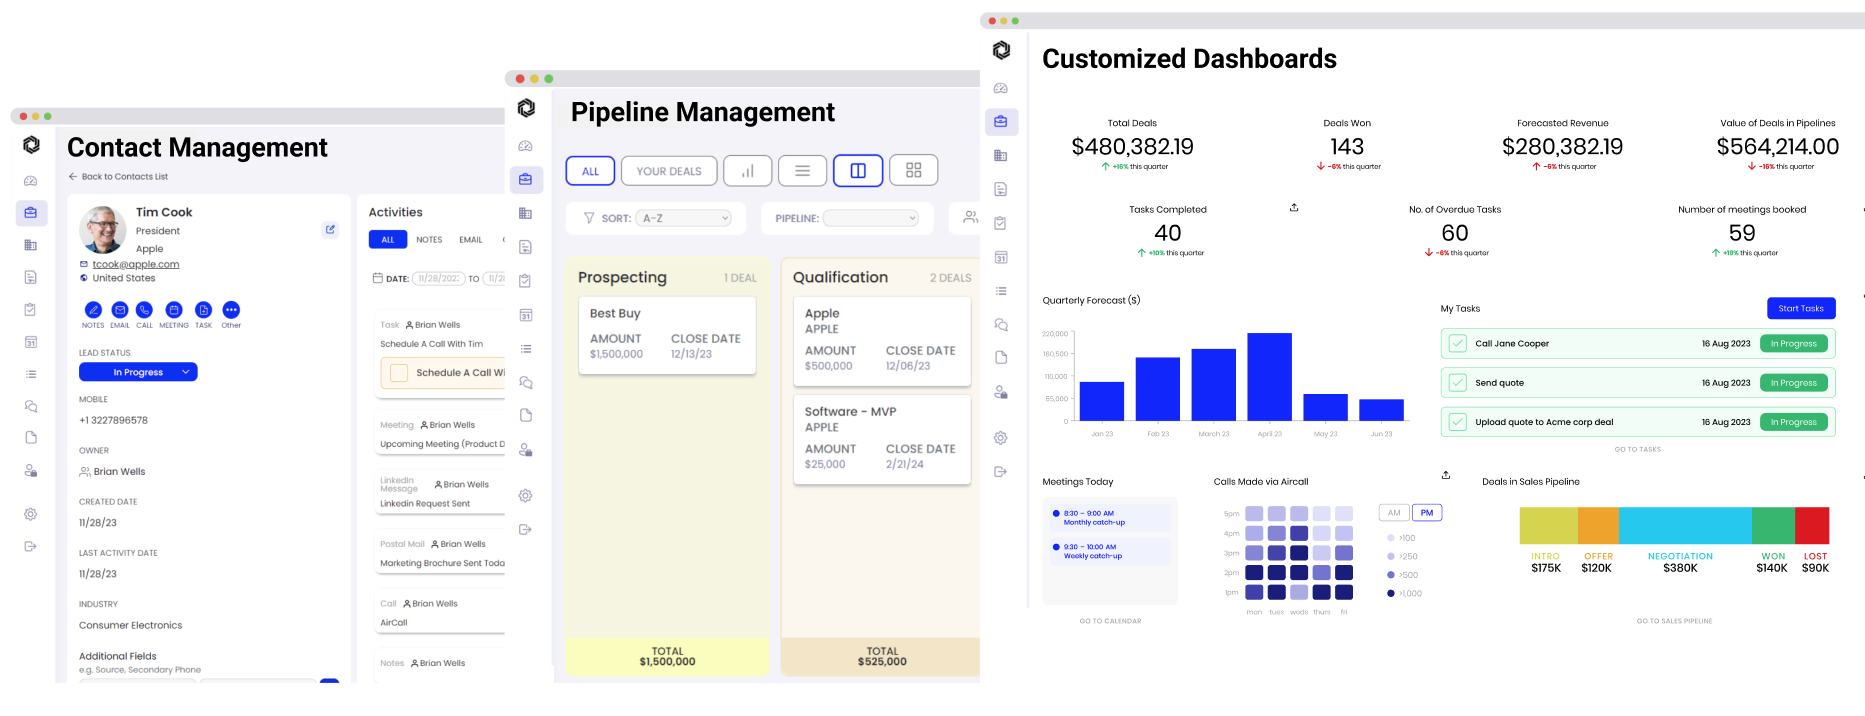1865x716 pixels.
Task: Click GO TO TASKS link
Action: click(x=1638, y=449)
